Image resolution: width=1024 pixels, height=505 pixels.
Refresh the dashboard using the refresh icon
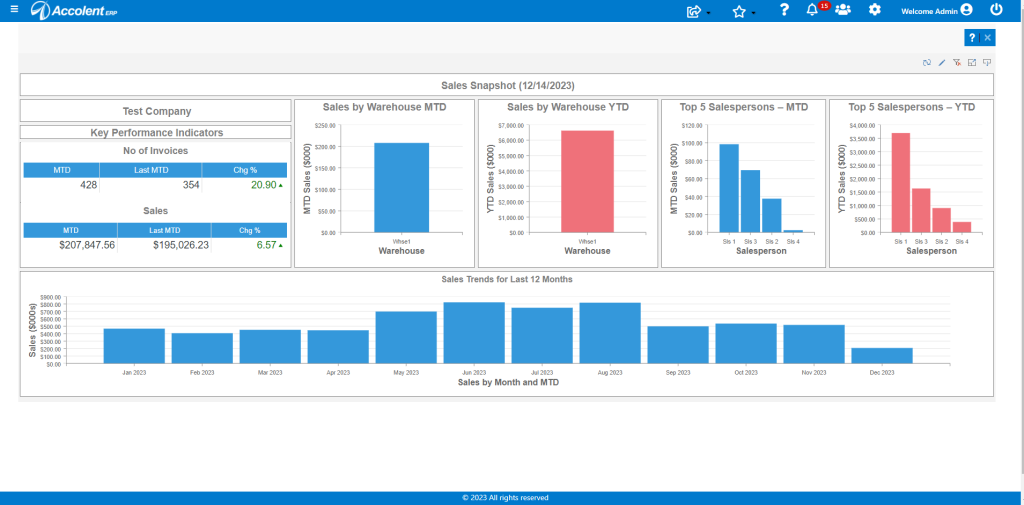(926, 63)
